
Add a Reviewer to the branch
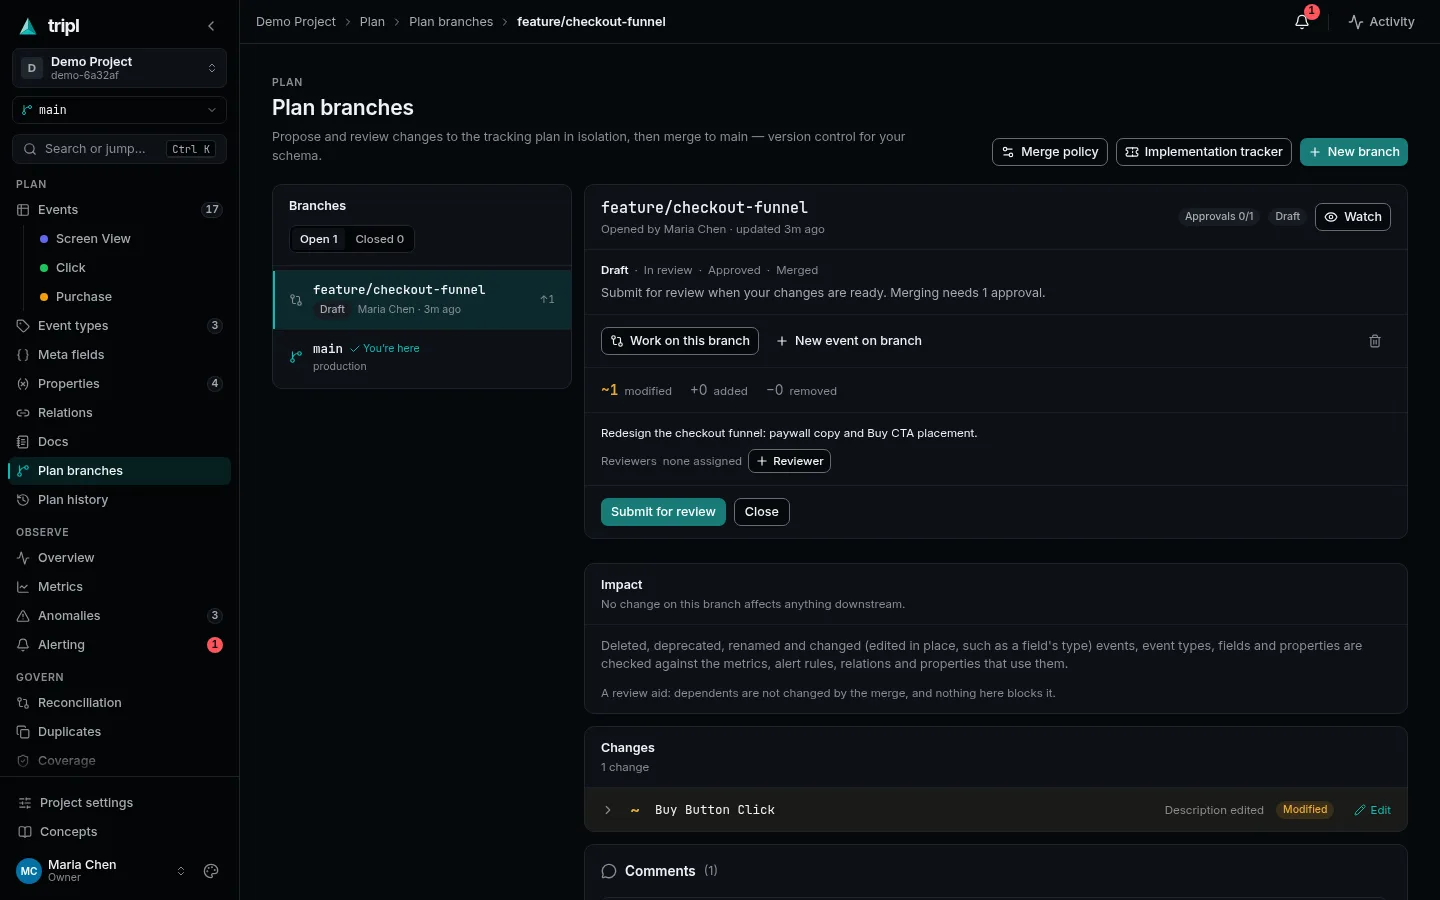coord(789,461)
